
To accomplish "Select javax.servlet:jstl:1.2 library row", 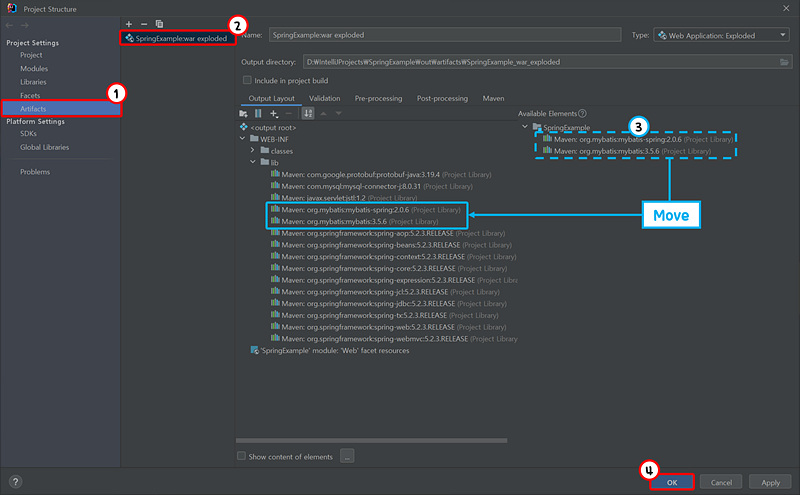I will [344, 197].
